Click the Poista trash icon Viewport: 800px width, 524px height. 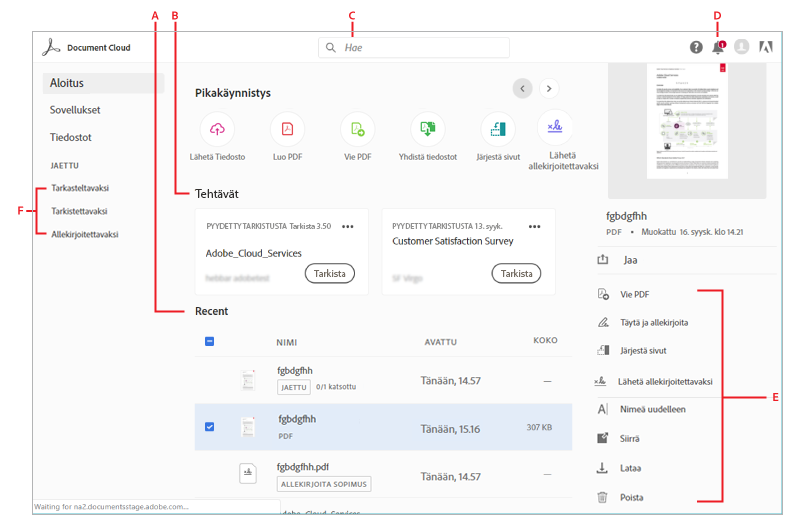pos(602,497)
